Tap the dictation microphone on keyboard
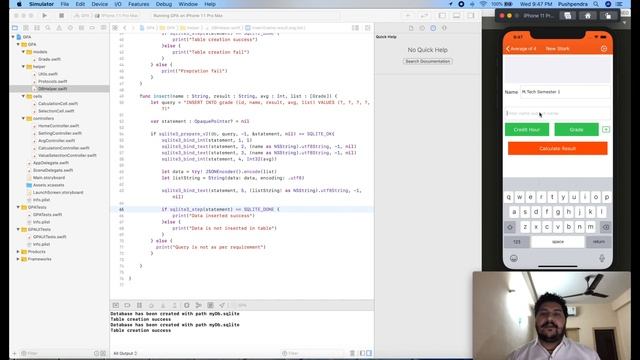Screen dimensions: 640x360 (602, 258)
